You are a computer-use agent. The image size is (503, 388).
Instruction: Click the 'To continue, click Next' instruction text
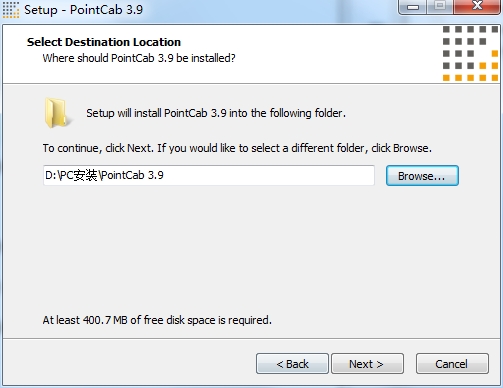tap(237, 148)
